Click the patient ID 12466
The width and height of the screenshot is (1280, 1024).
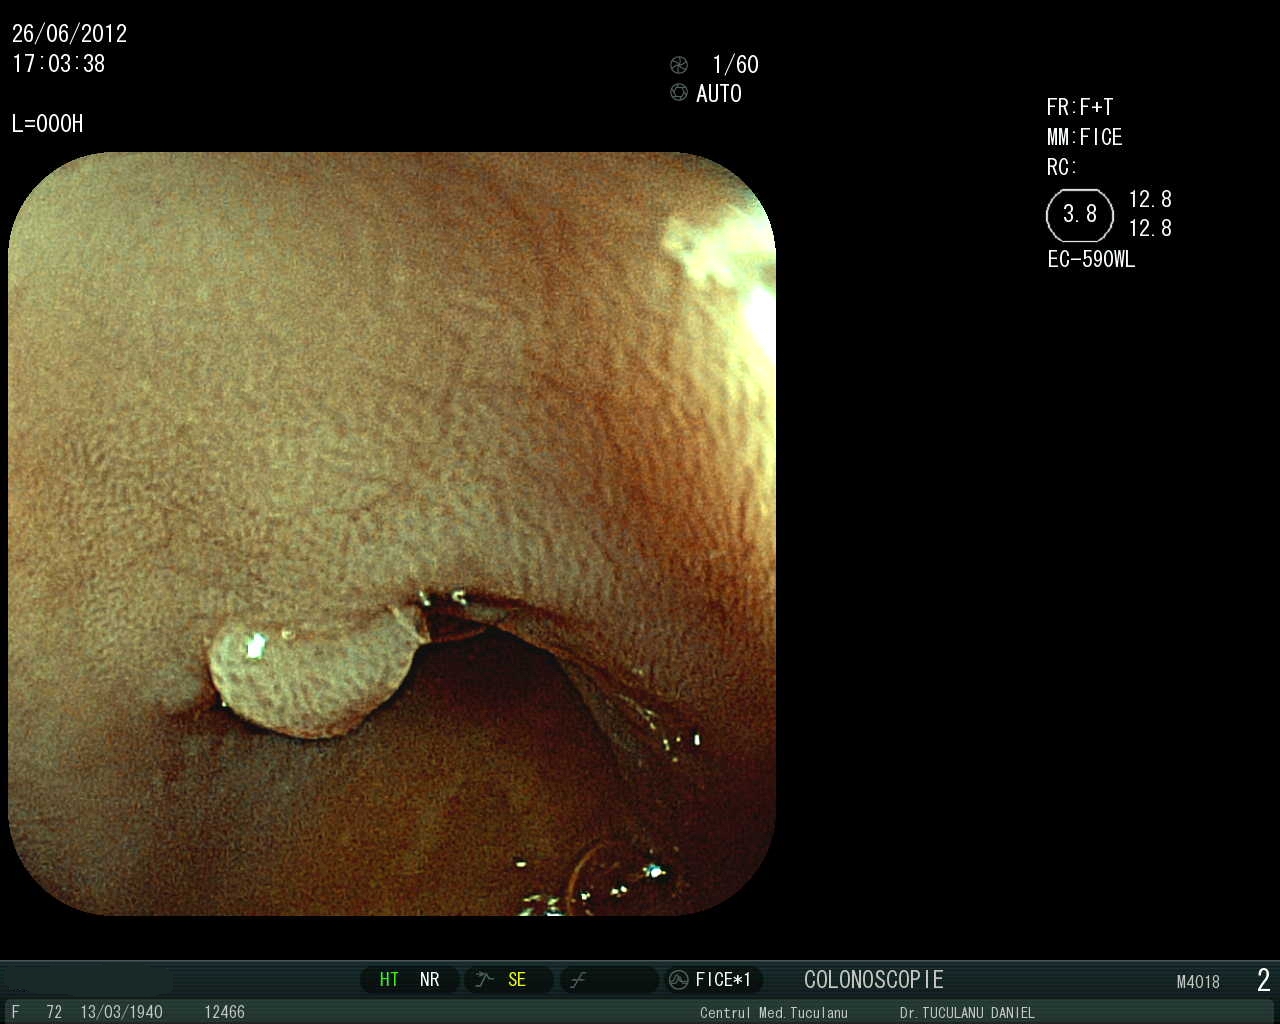coord(224,1012)
